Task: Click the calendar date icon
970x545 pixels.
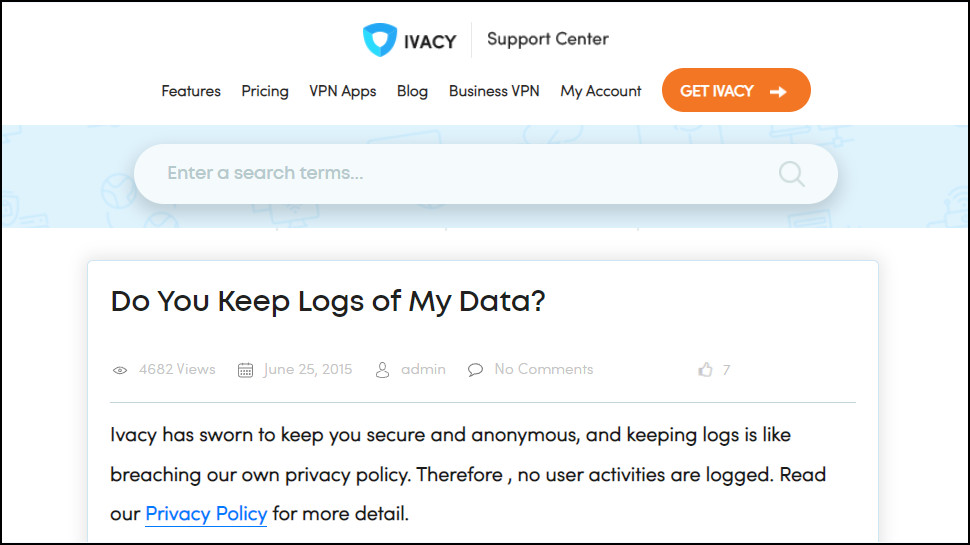Action: (245, 370)
